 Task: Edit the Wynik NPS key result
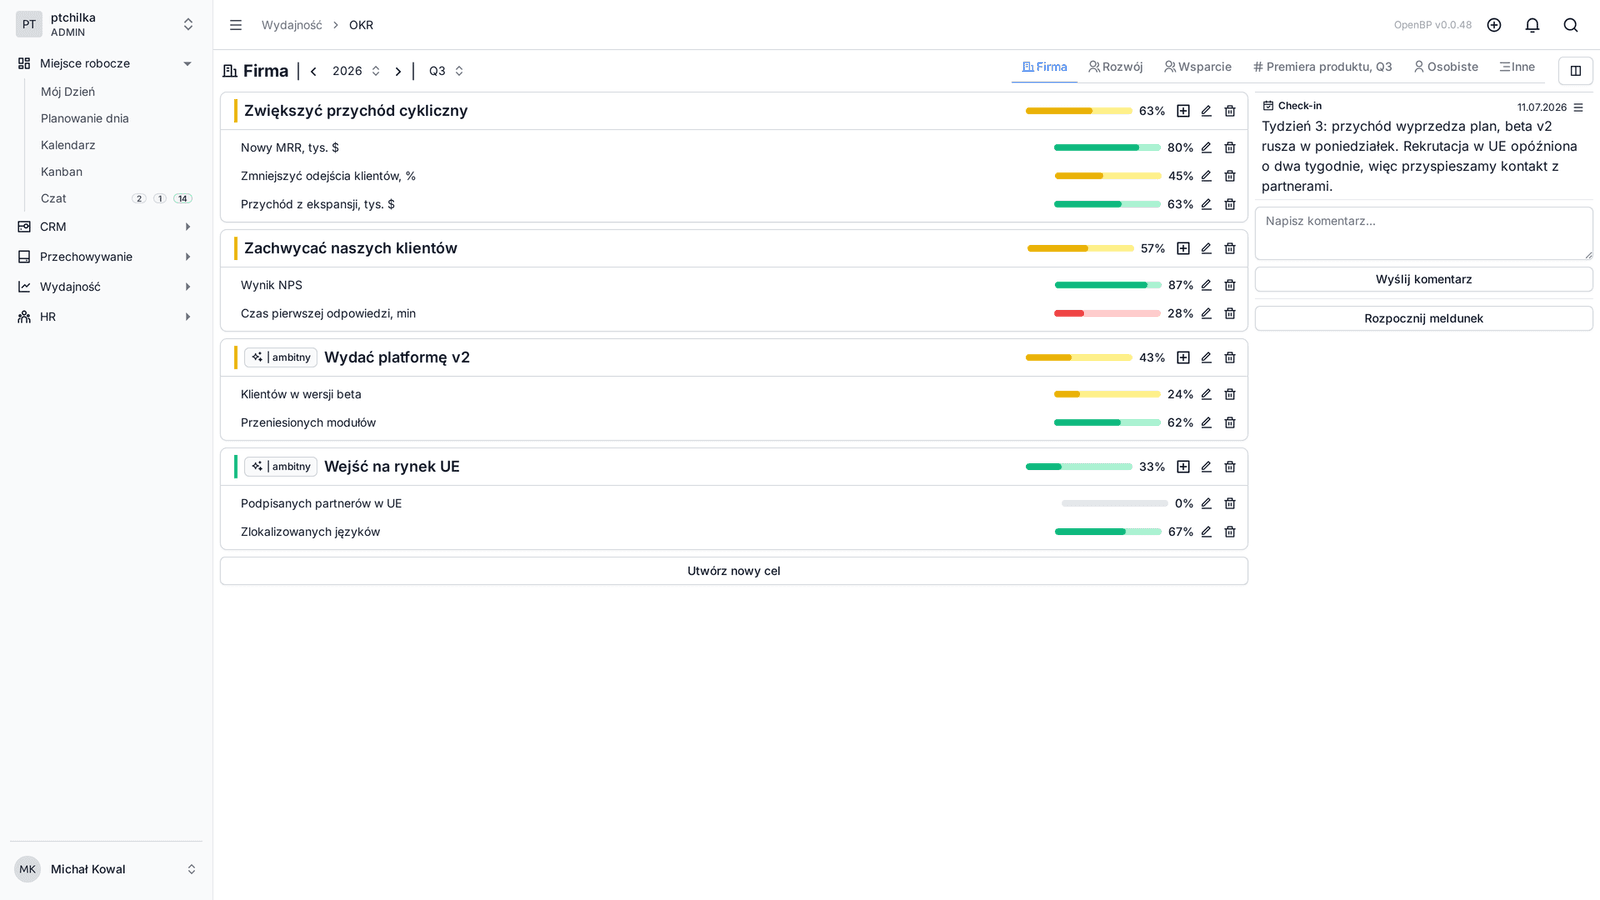pos(1206,285)
